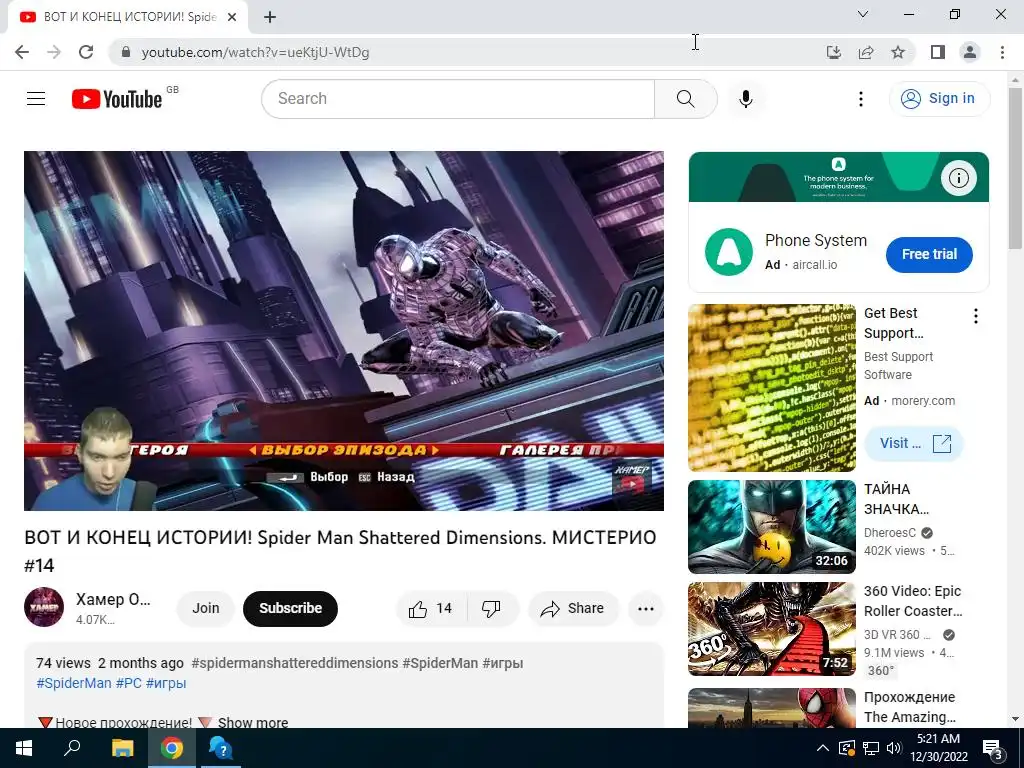Click Free trial on Phone System ad
This screenshot has height=768, width=1024.
[x=929, y=255]
